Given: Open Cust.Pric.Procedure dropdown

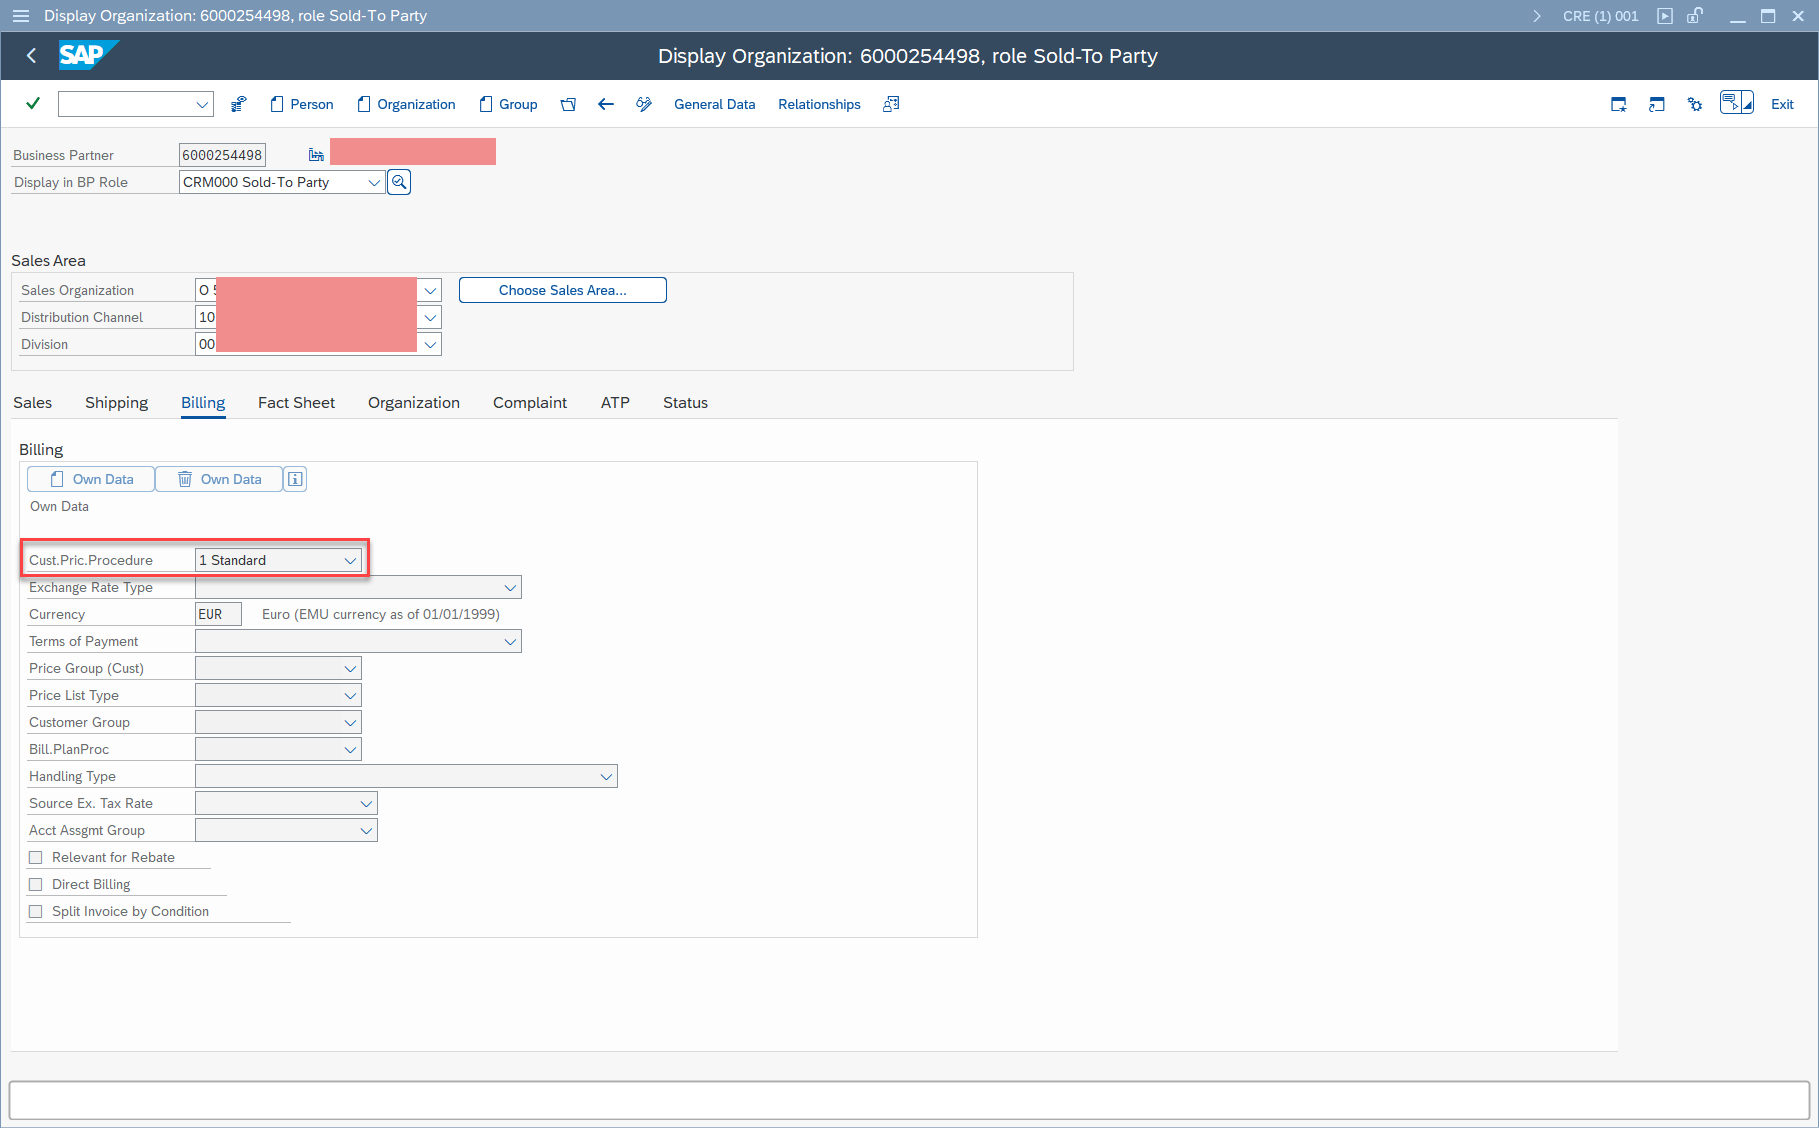Looking at the screenshot, I should (350, 560).
